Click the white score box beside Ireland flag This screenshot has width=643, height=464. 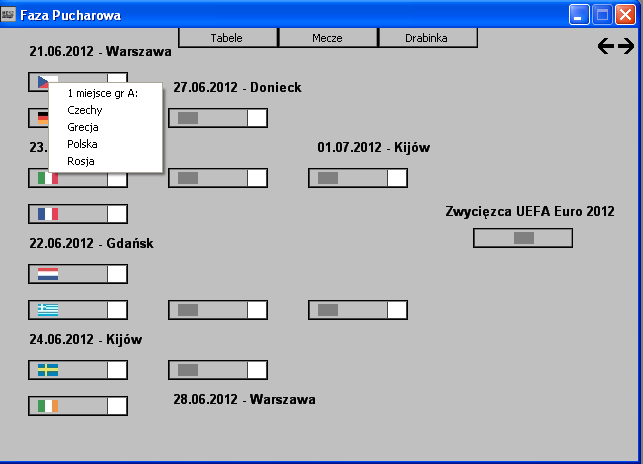(117, 406)
